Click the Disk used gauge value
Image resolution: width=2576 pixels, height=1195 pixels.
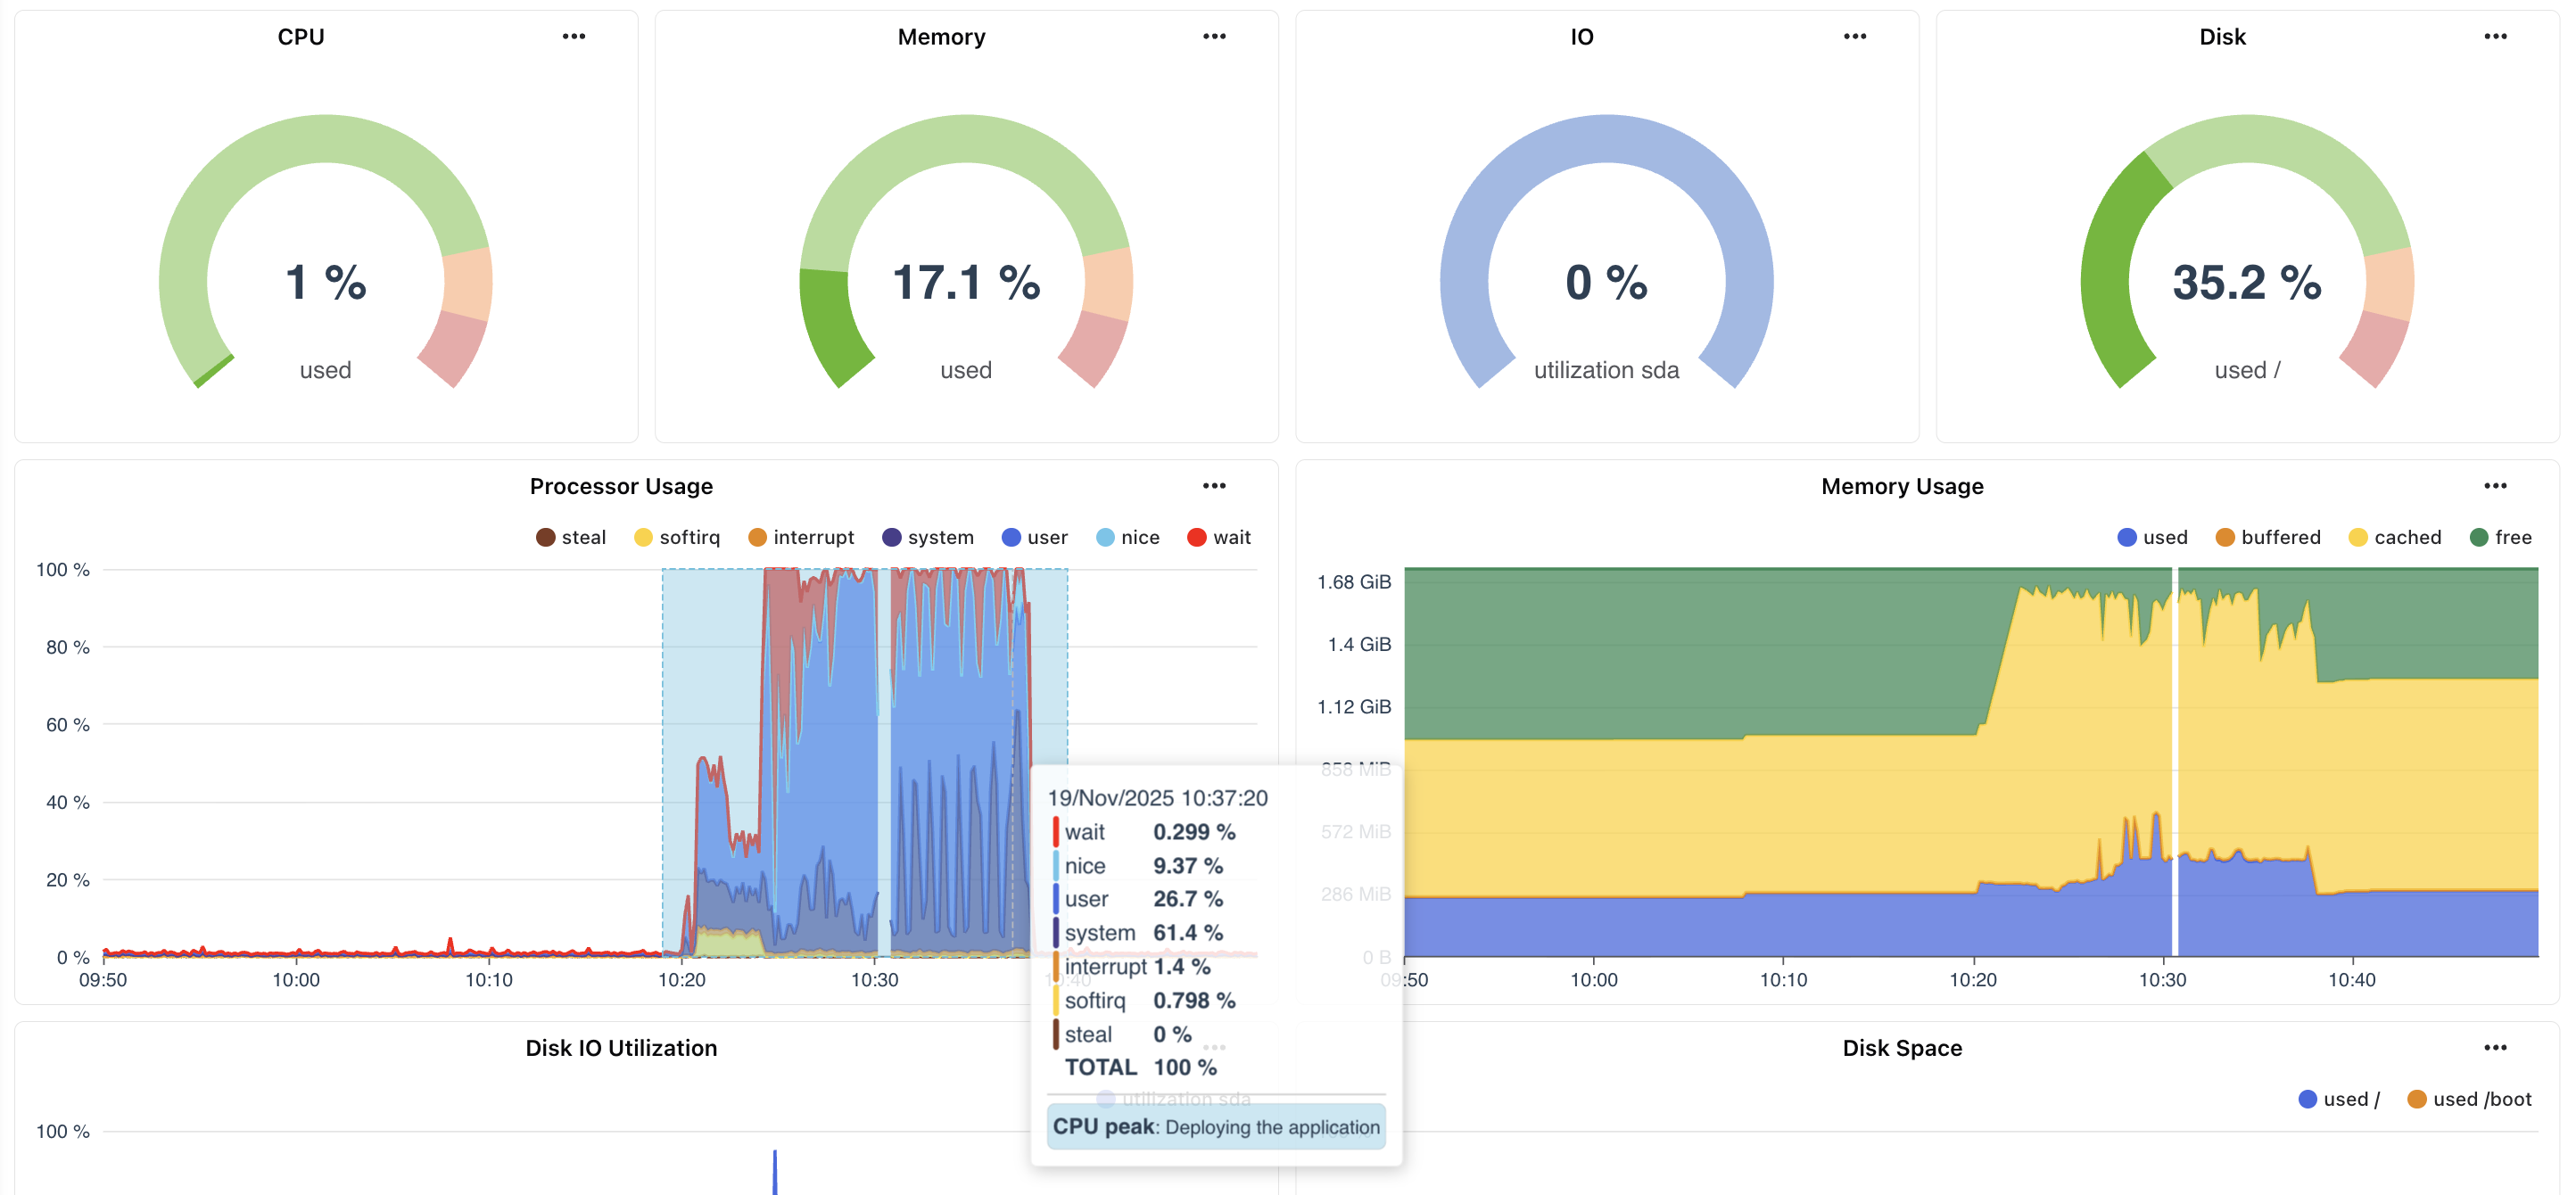2246,282
